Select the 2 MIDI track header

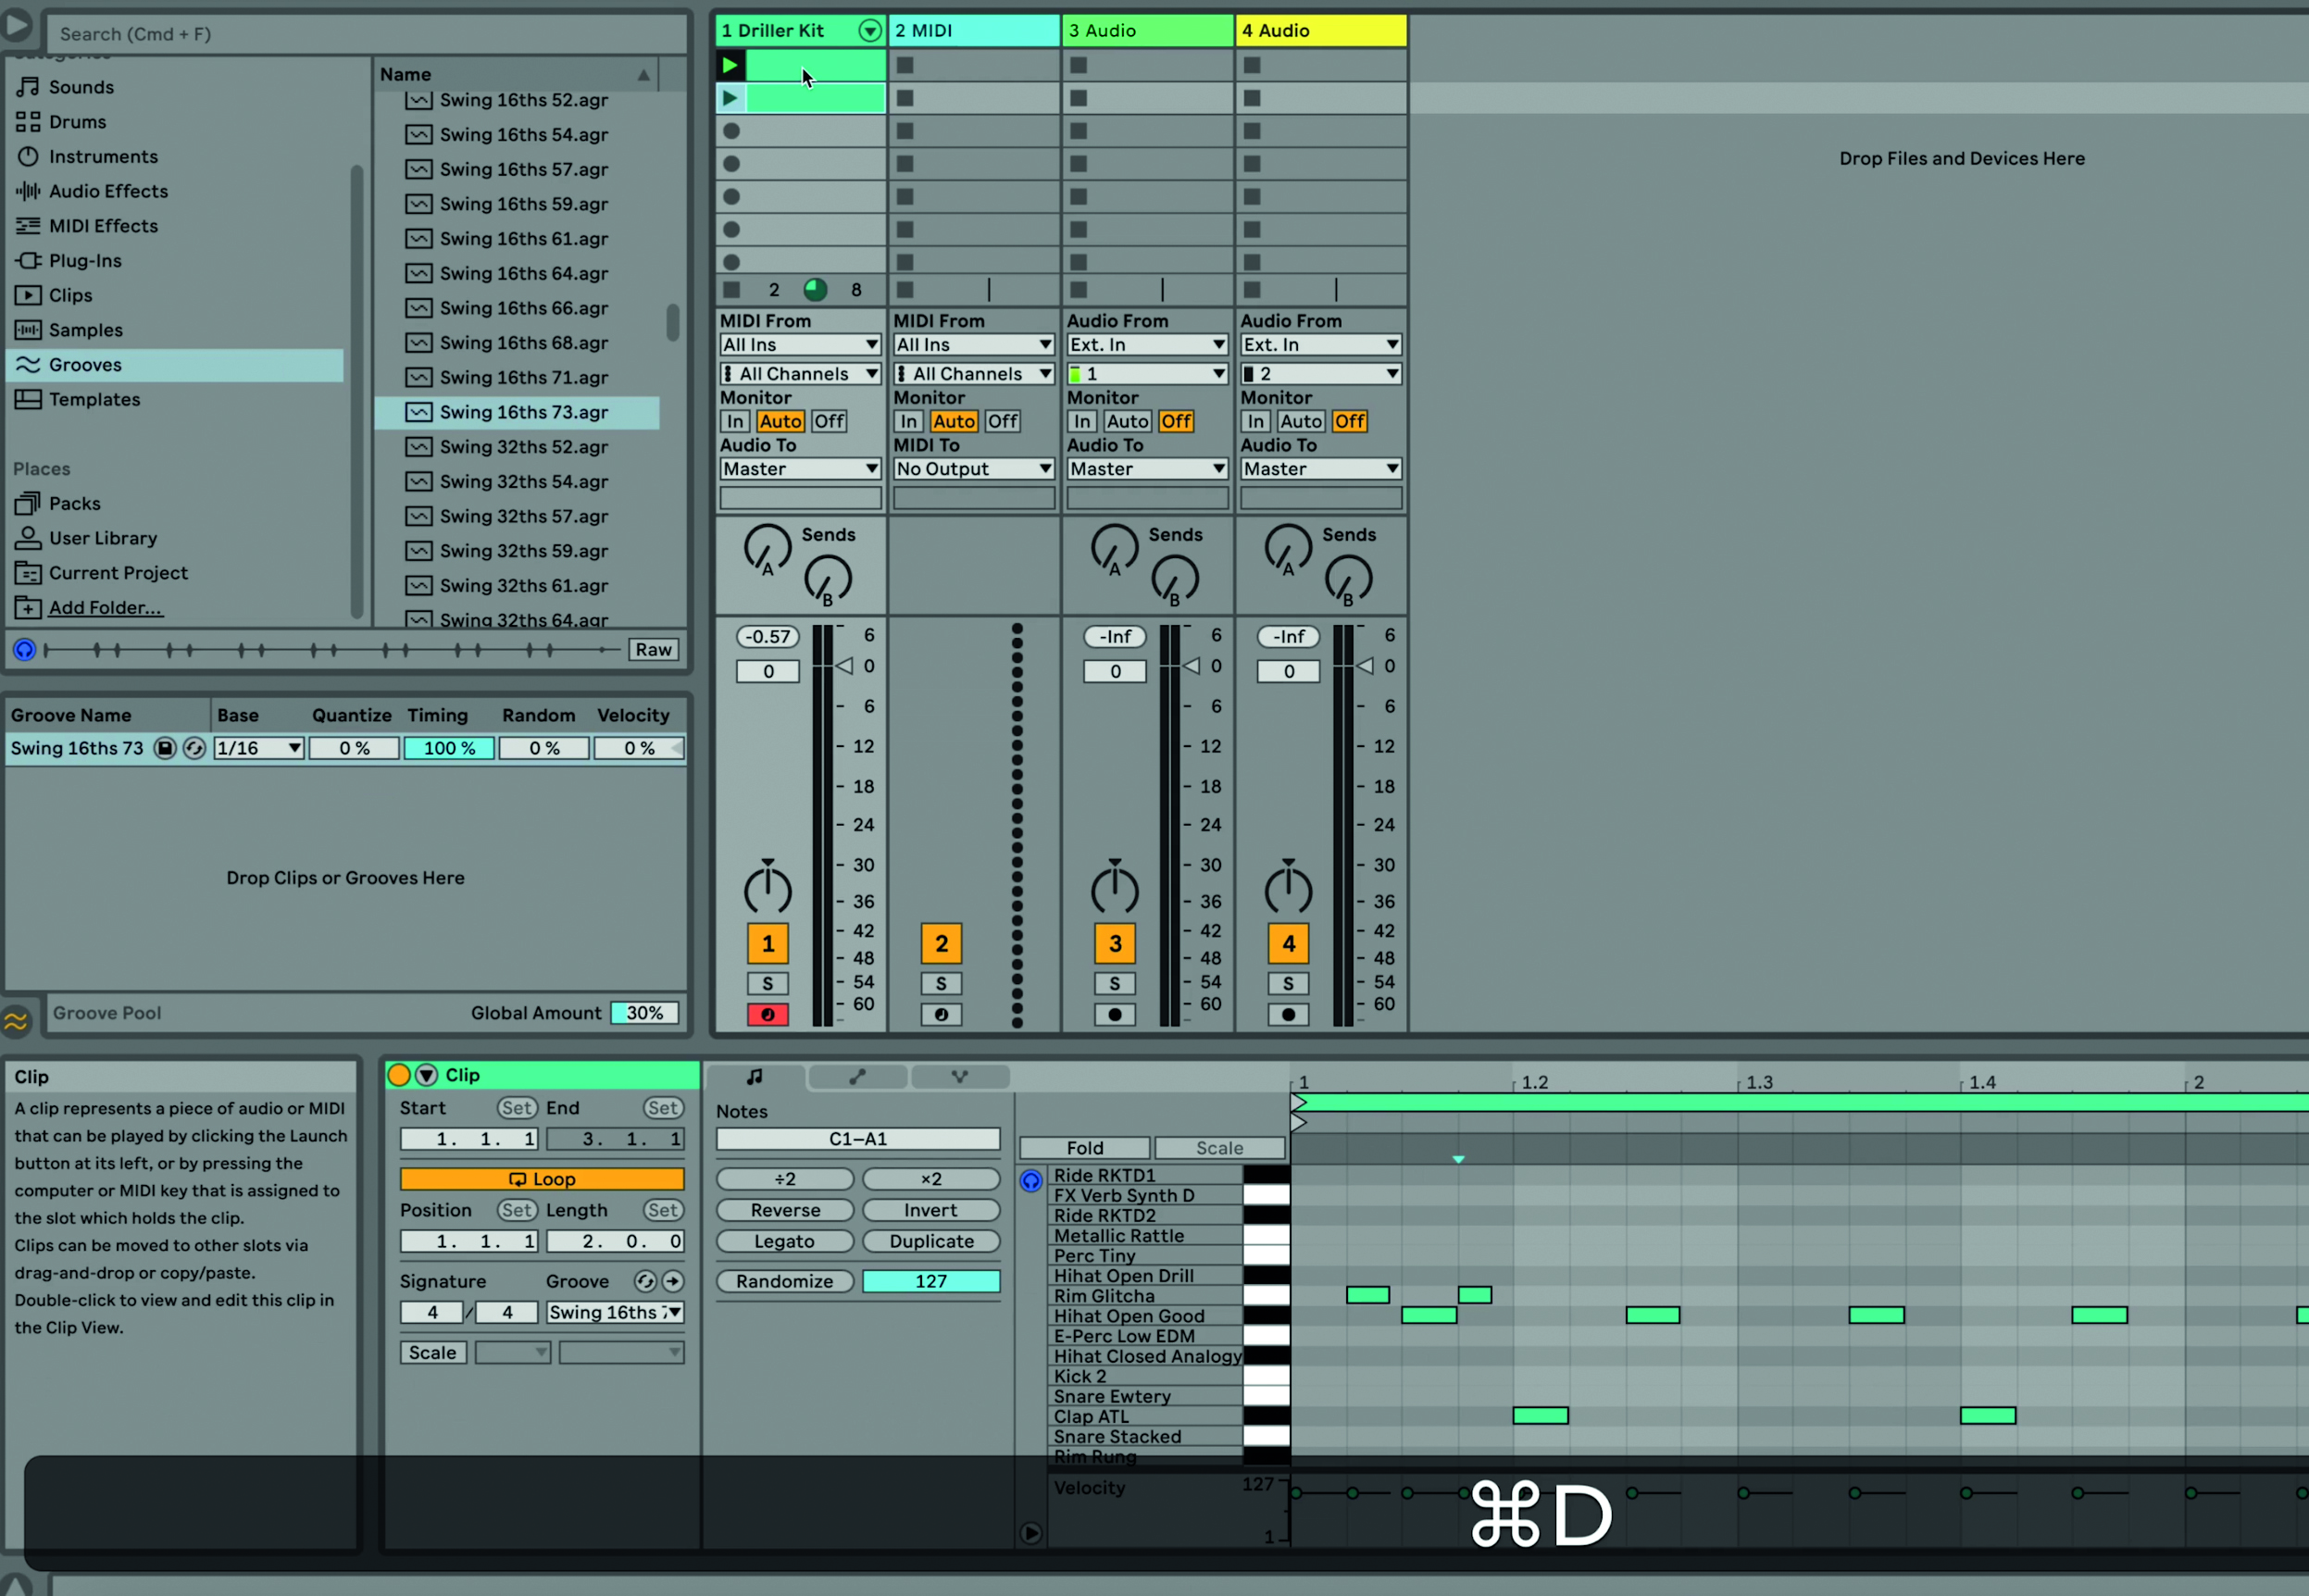pos(974,31)
